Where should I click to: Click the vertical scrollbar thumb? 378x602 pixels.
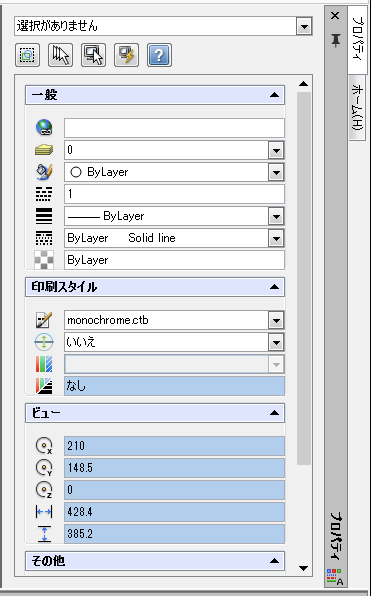pyautogui.click(x=304, y=278)
